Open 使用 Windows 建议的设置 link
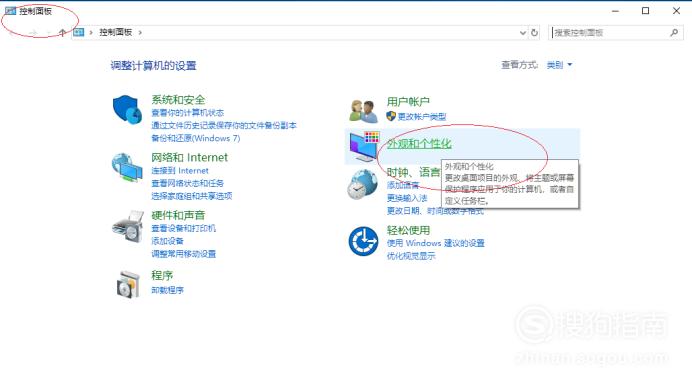 point(436,243)
